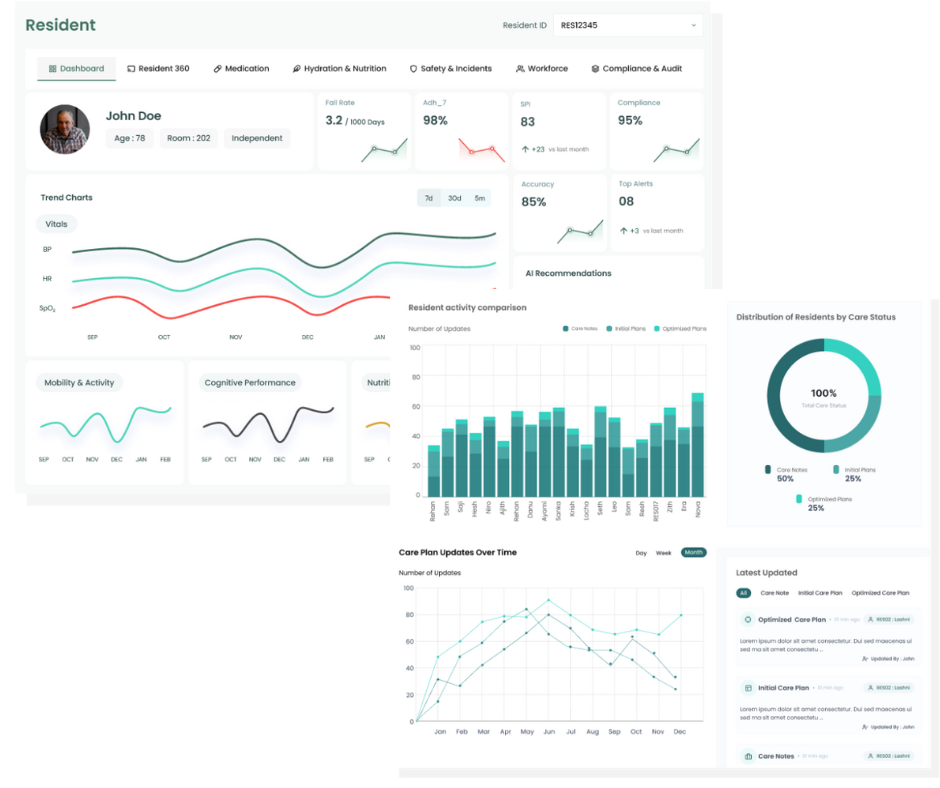
Task: Click the Compliance & Audit layers icon
Action: 595,69
